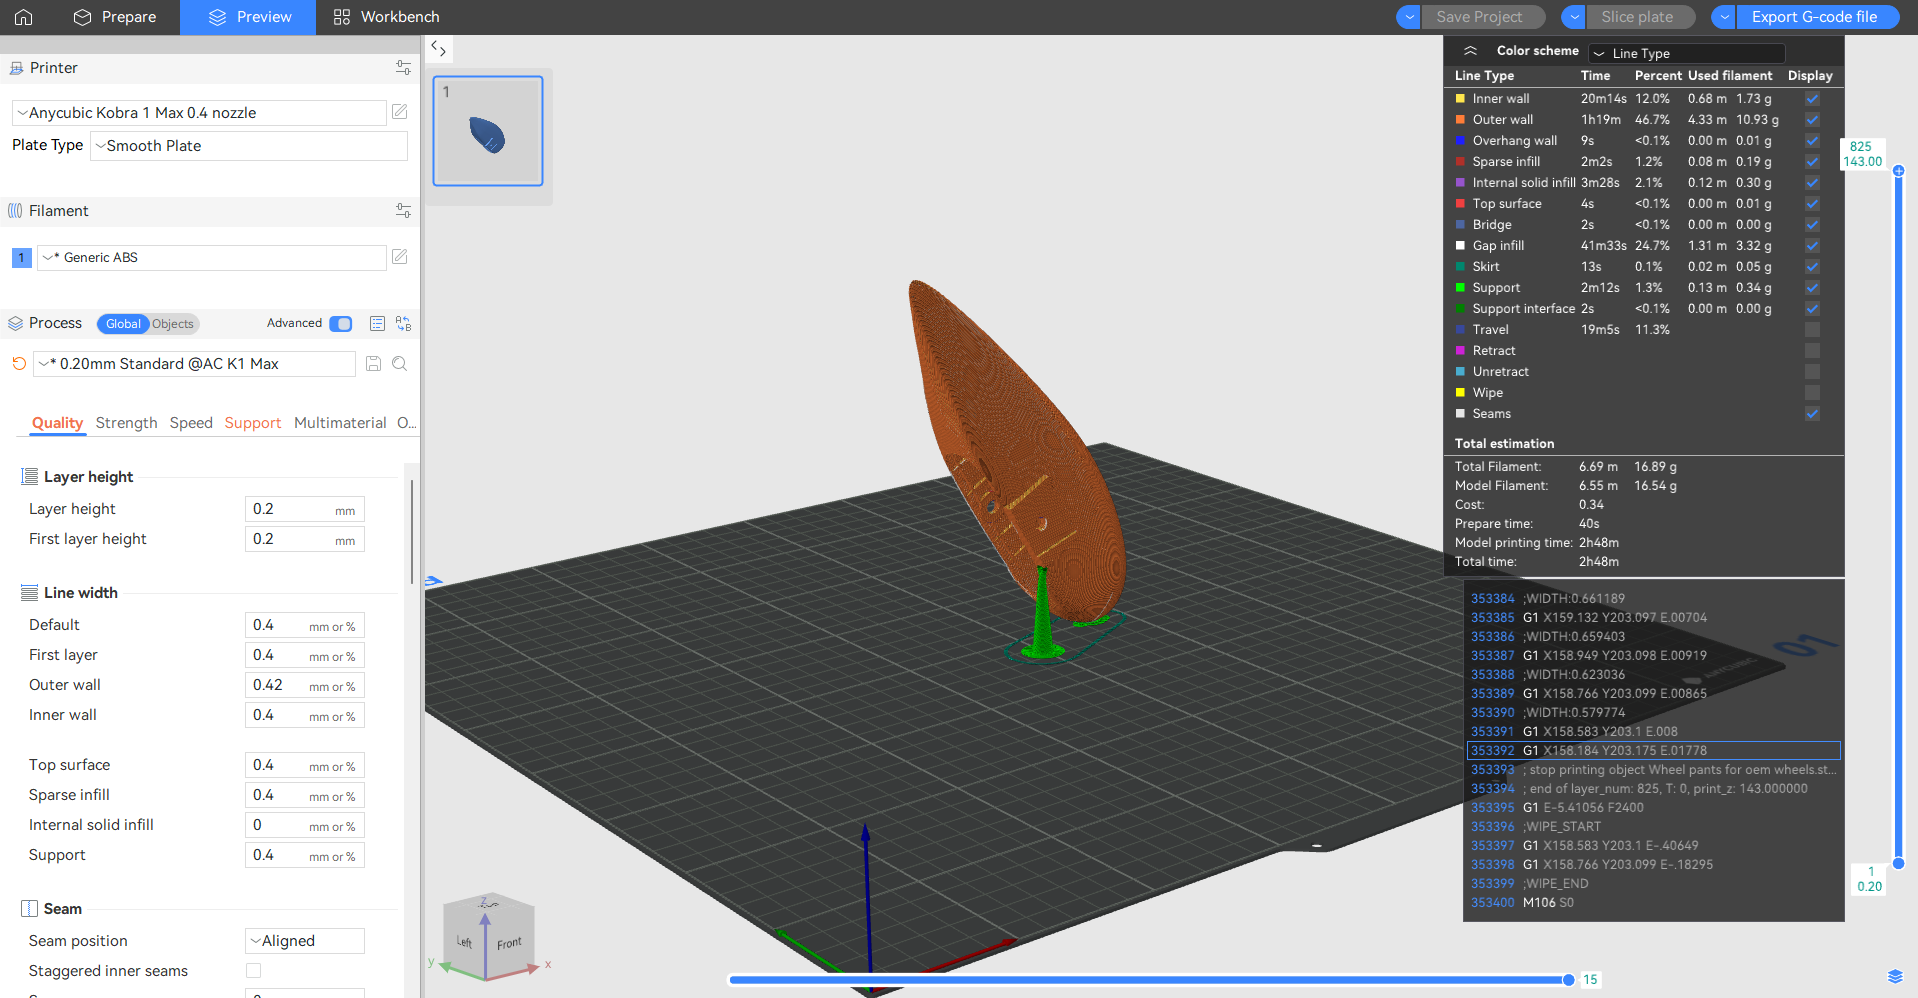
Task: Open the process settings list view icon
Action: pyautogui.click(x=377, y=324)
